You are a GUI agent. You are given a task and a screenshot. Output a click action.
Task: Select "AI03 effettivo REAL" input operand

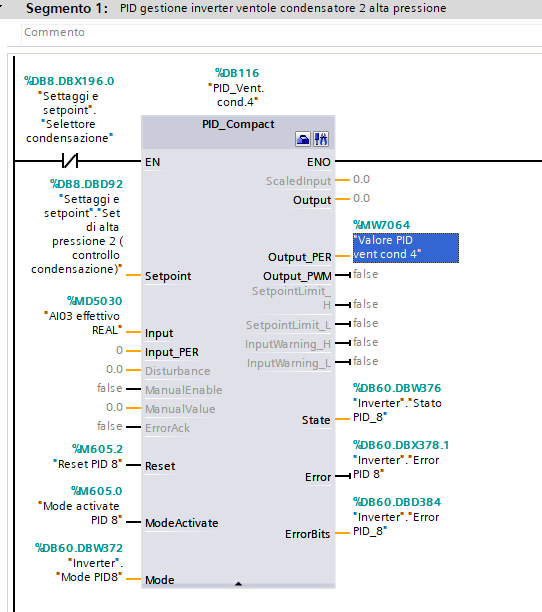83,323
